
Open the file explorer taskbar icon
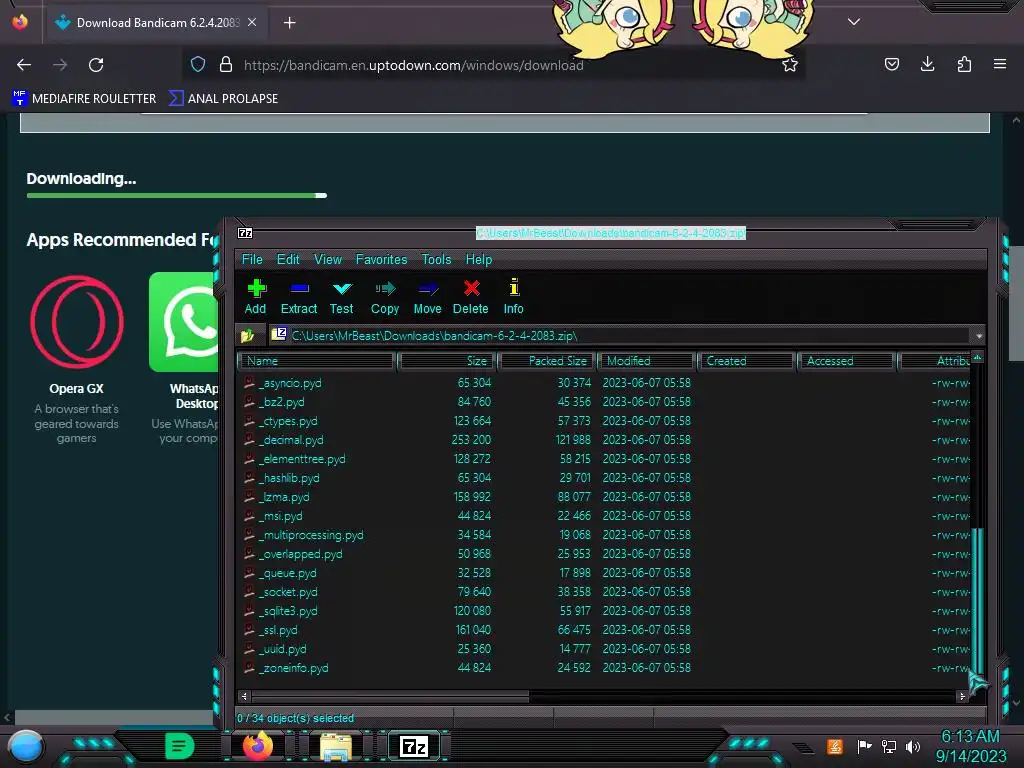click(x=336, y=746)
